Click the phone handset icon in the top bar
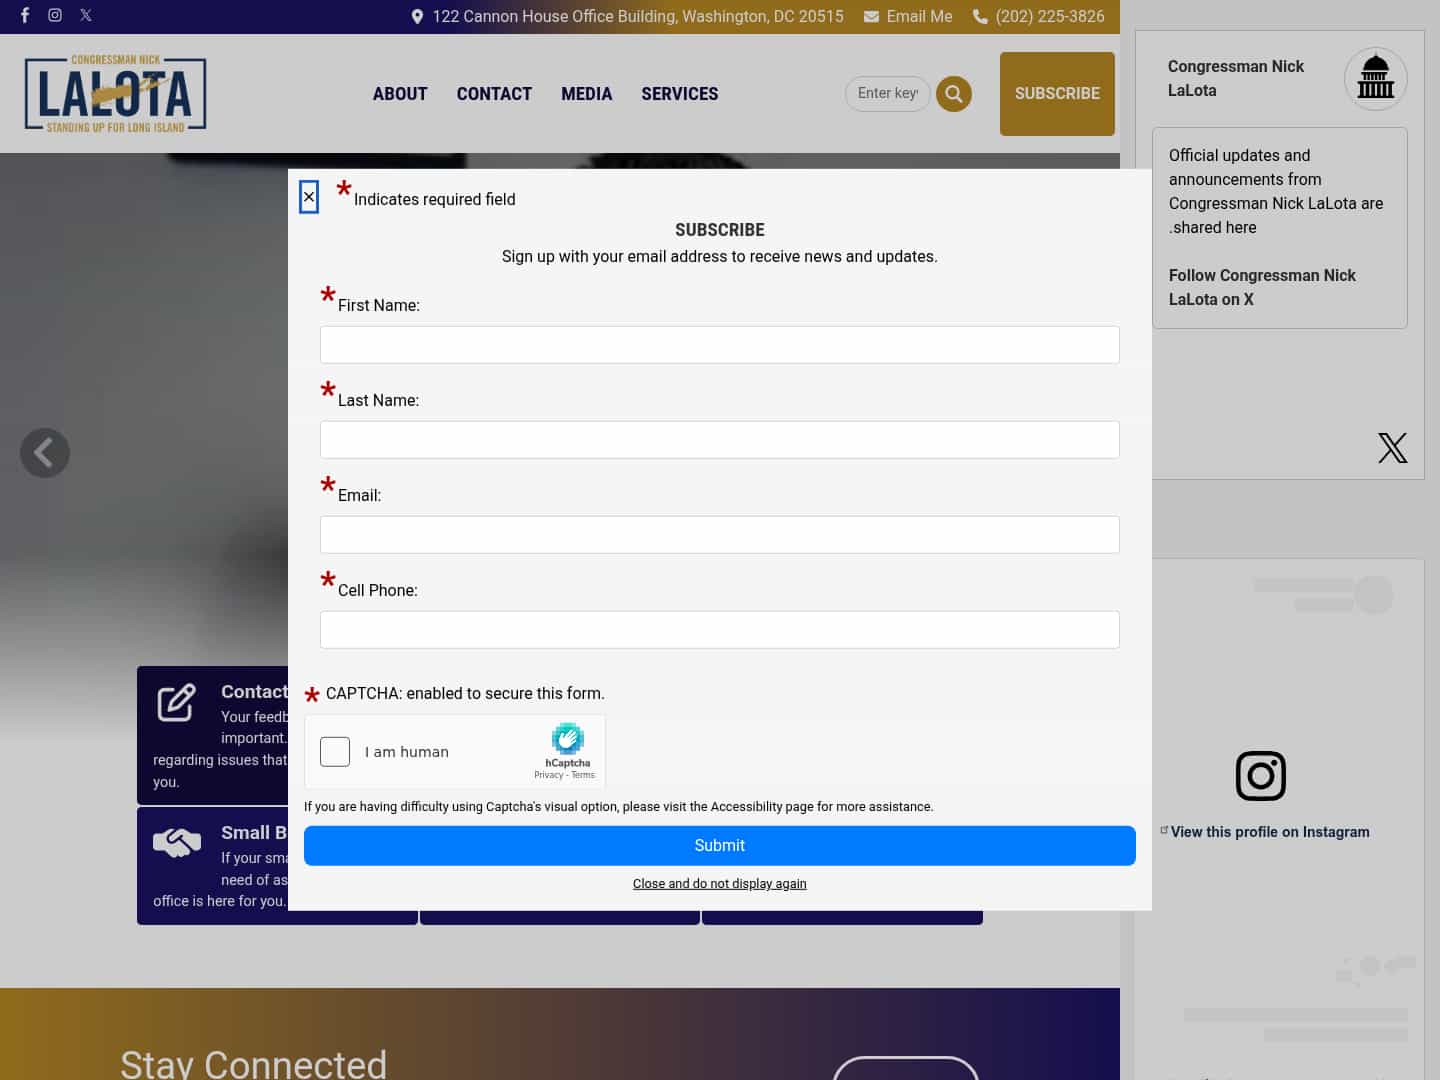Viewport: 1440px width, 1080px height. click(x=980, y=17)
